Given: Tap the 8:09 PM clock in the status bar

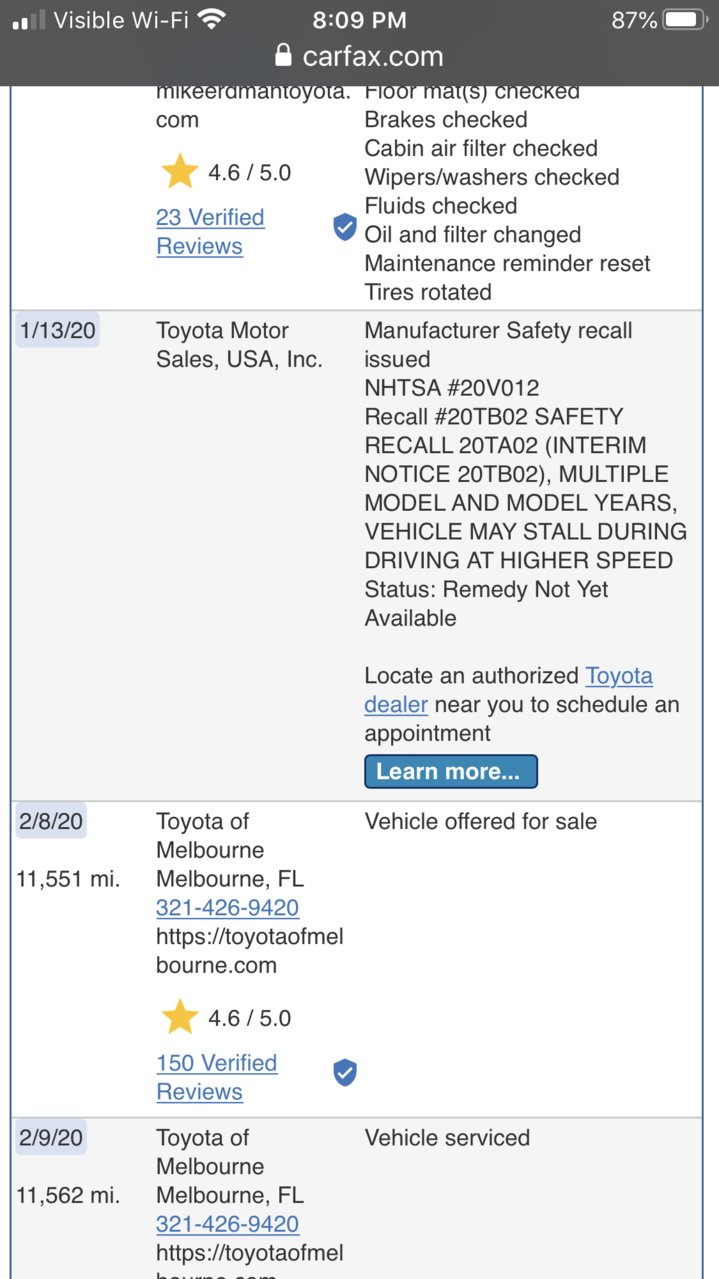Looking at the screenshot, I should click(359, 20).
